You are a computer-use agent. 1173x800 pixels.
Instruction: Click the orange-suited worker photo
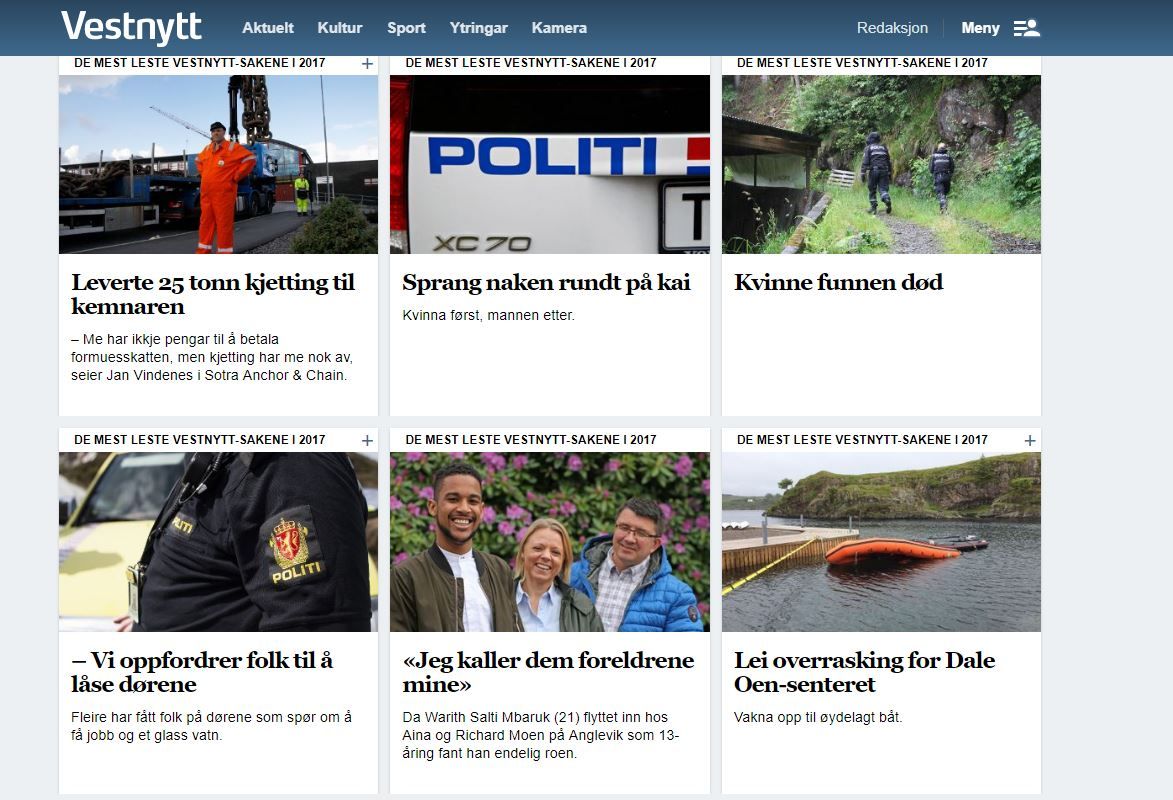[218, 164]
